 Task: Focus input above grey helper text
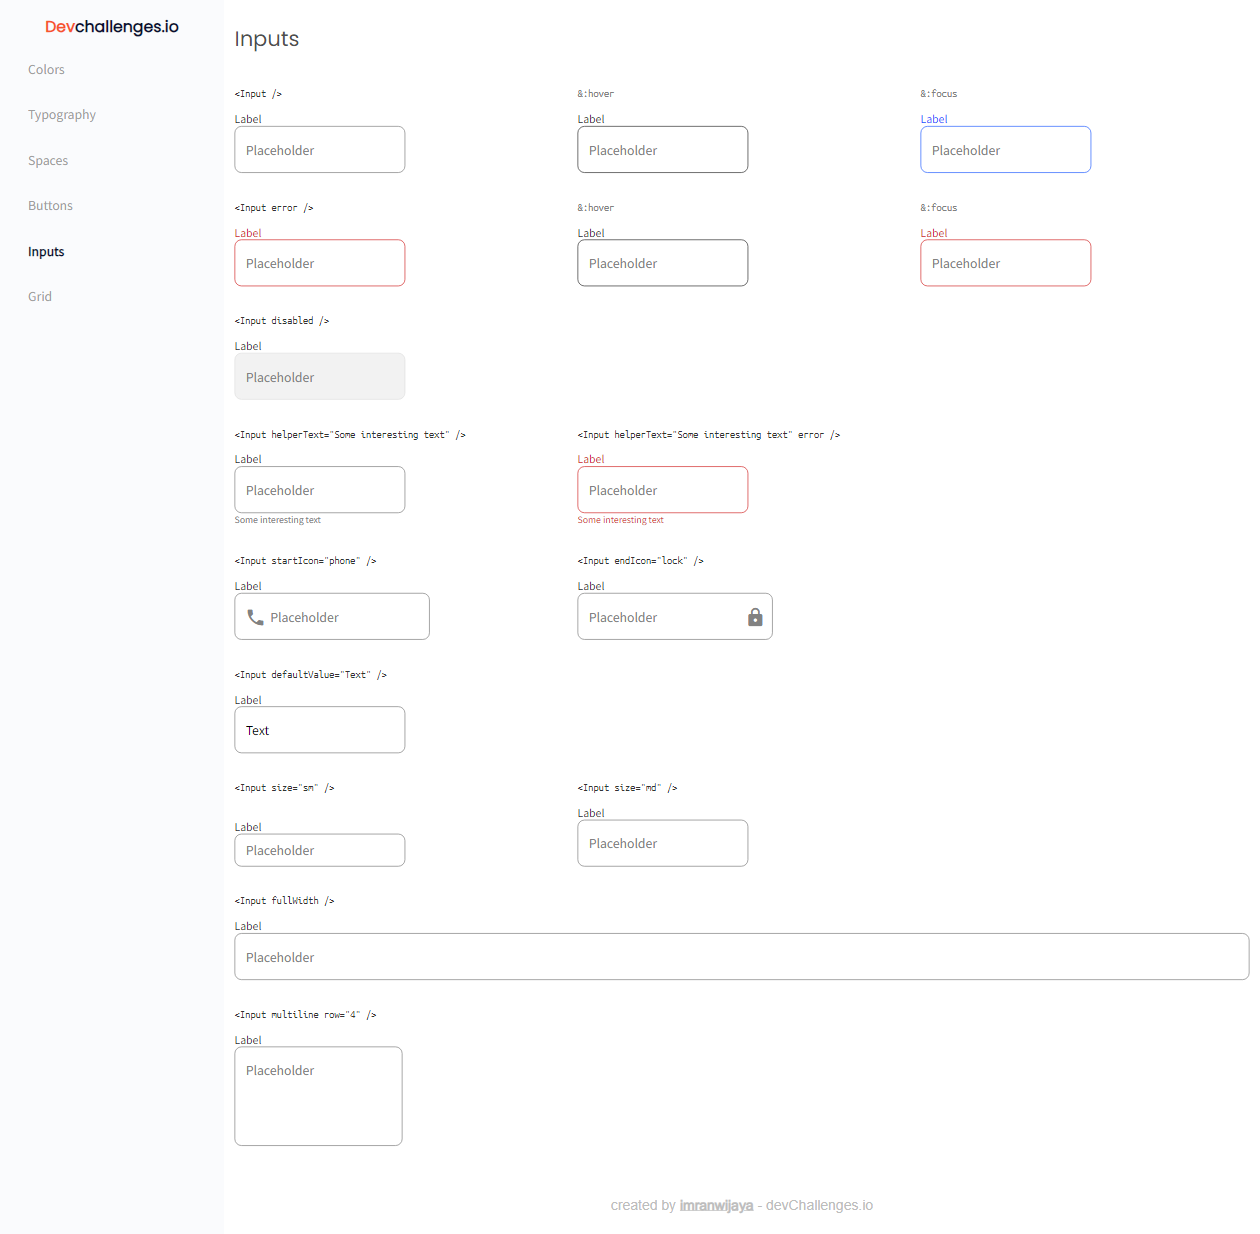click(320, 490)
